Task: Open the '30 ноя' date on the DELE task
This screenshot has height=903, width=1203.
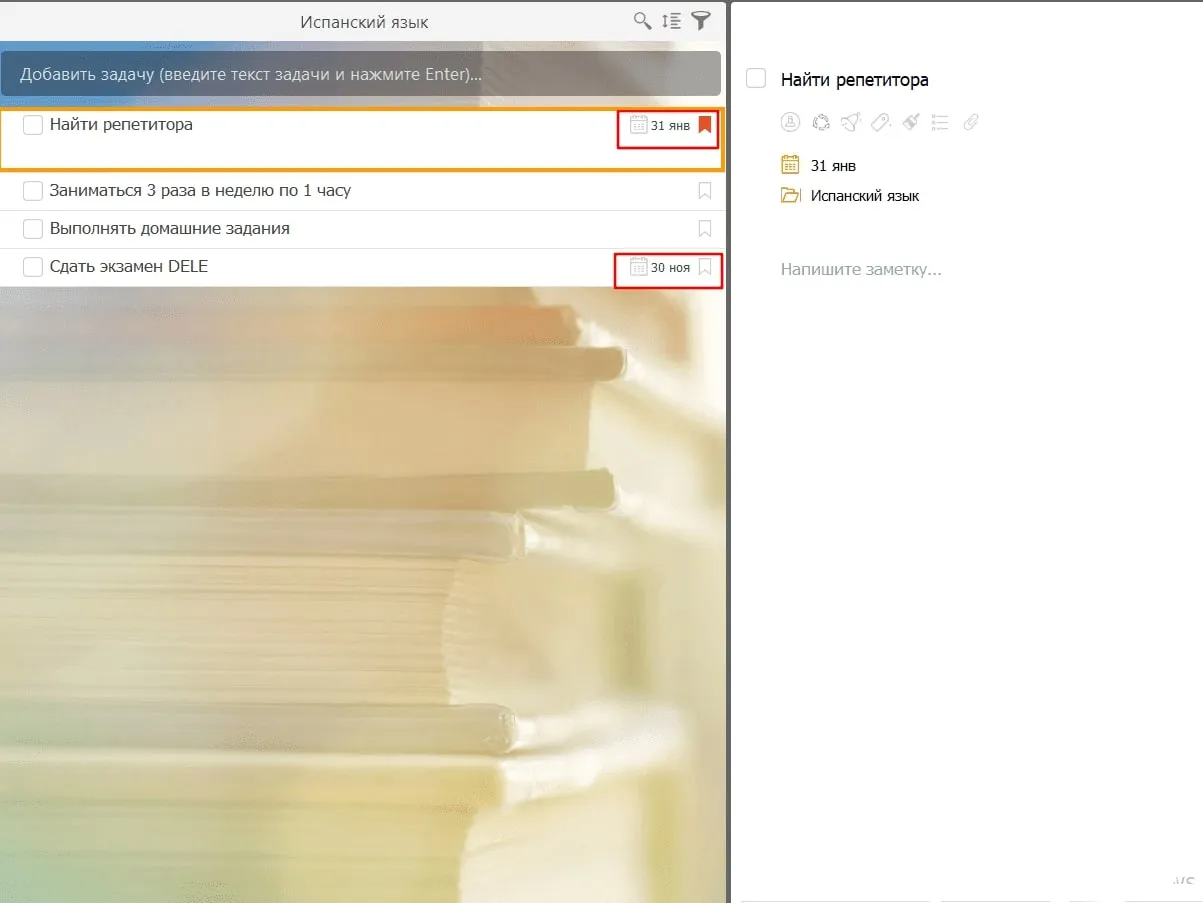Action: point(661,267)
